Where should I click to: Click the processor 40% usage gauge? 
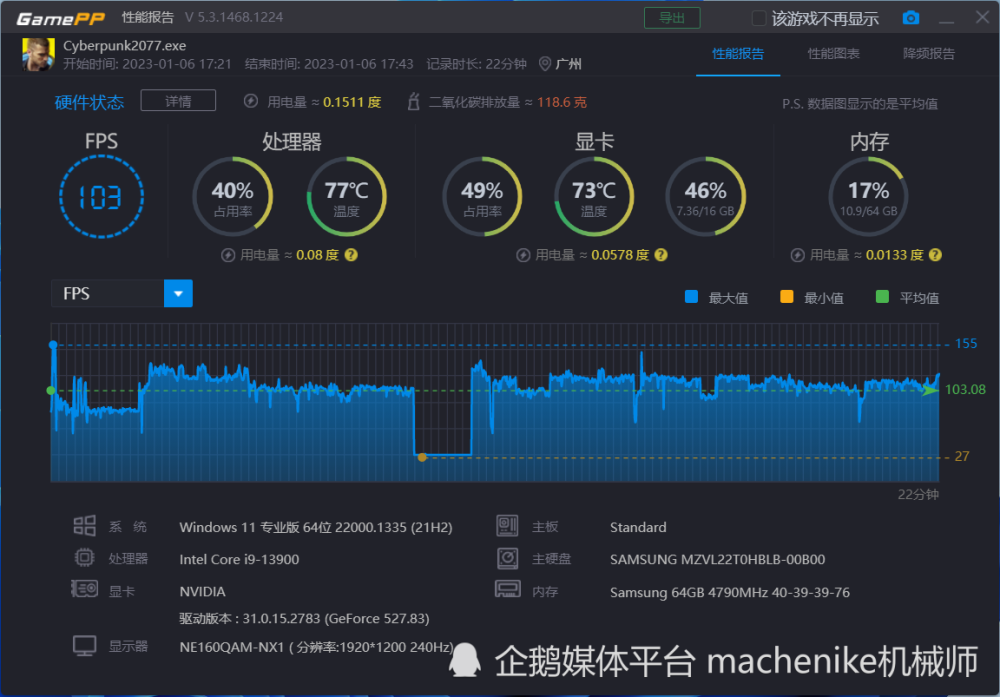(233, 196)
